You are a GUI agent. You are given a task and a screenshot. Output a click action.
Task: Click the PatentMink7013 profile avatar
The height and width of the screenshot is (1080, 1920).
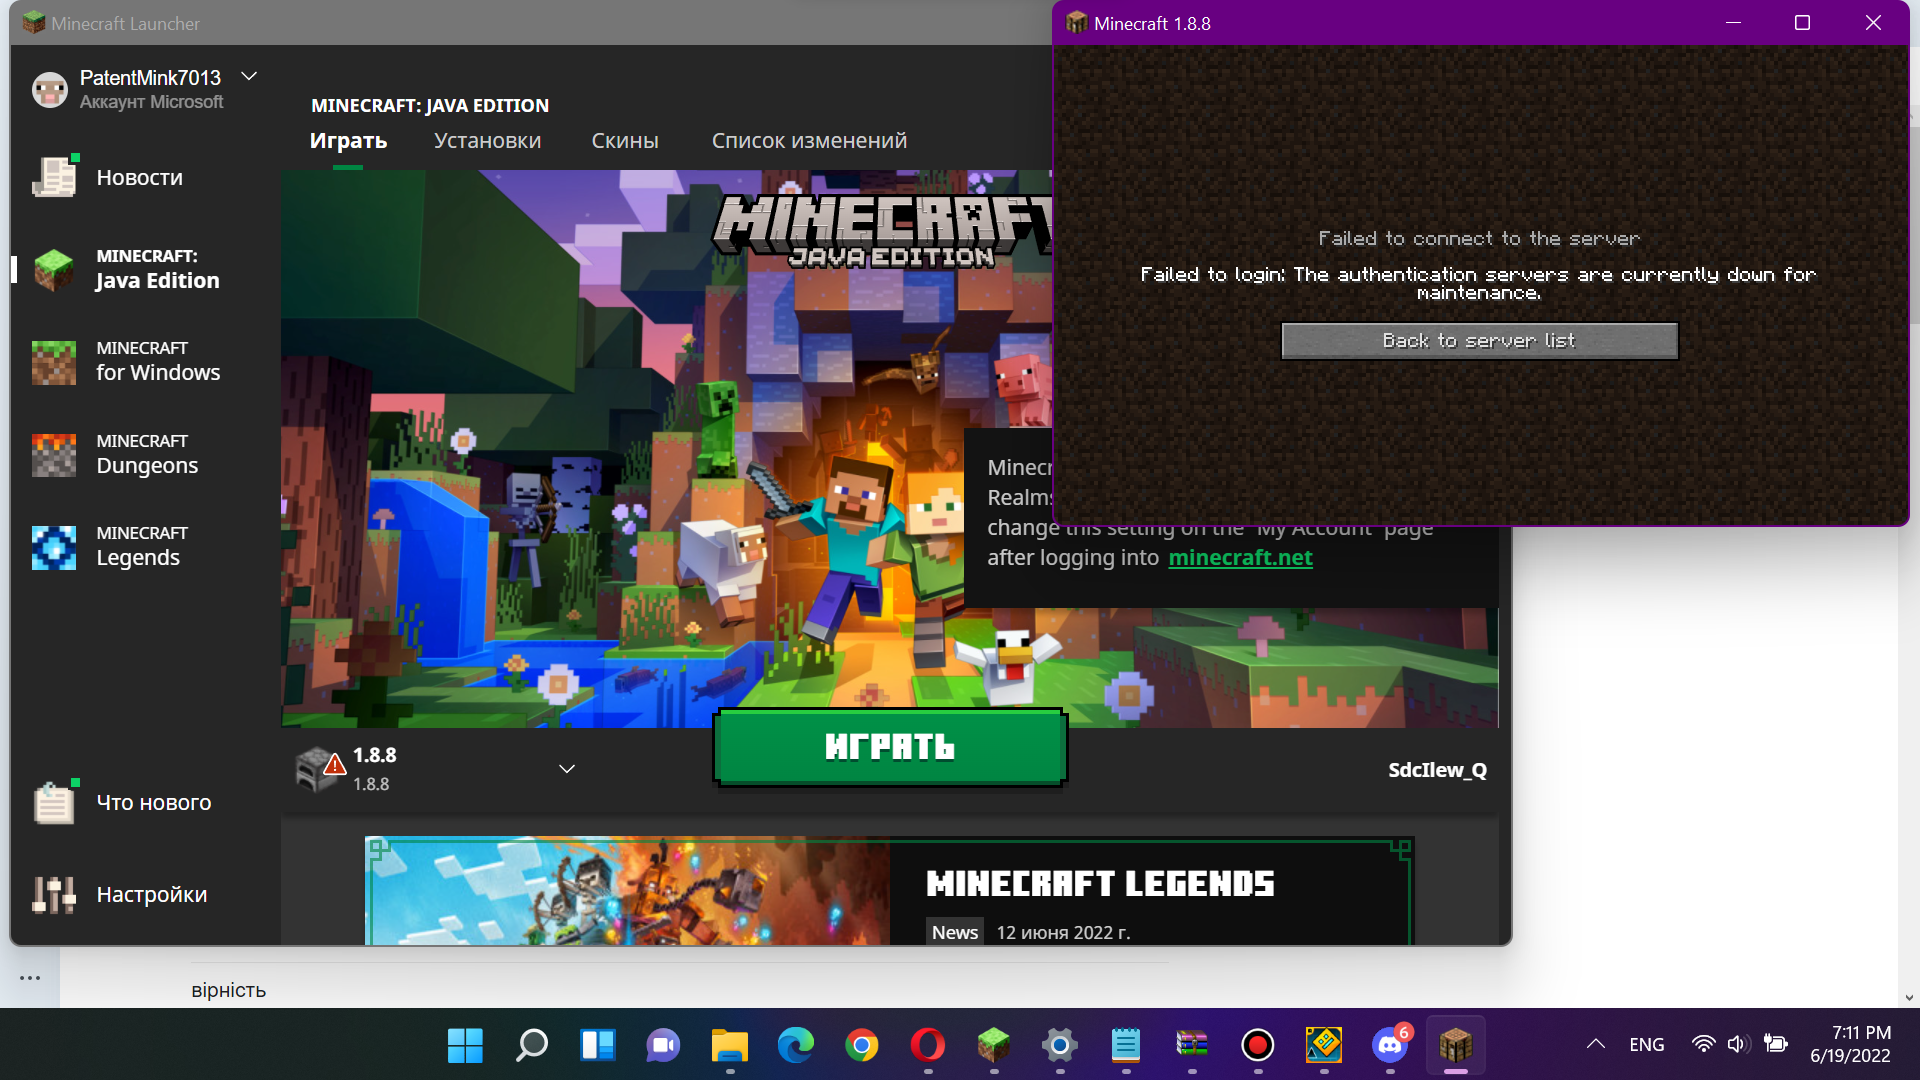coord(49,89)
